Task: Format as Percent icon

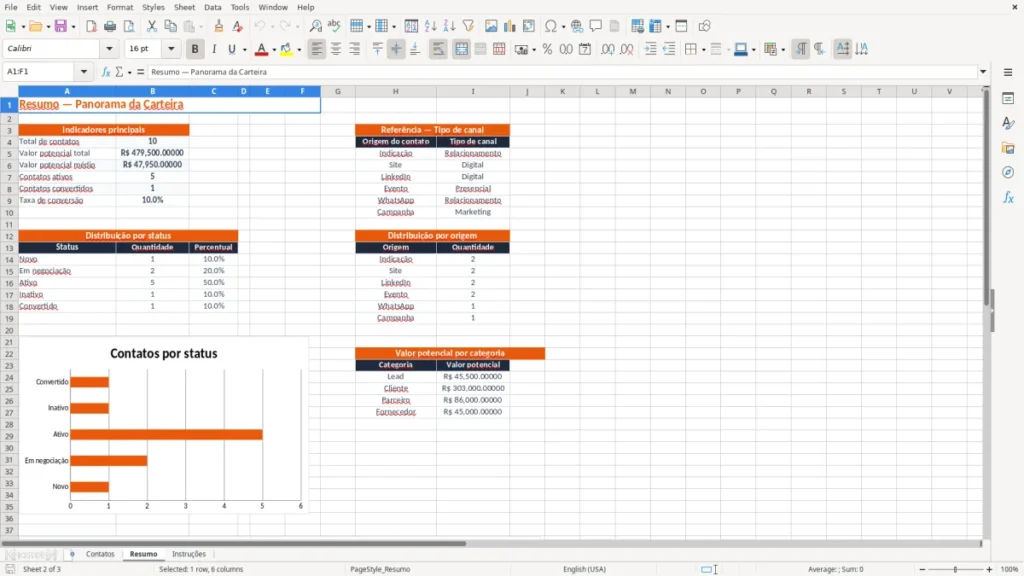Action: pos(547,49)
